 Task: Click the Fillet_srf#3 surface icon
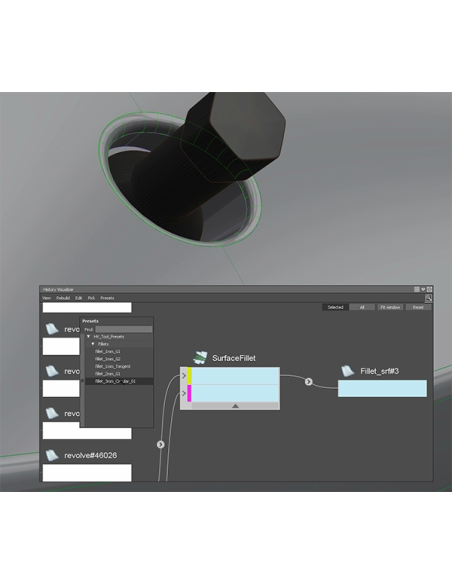347,371
